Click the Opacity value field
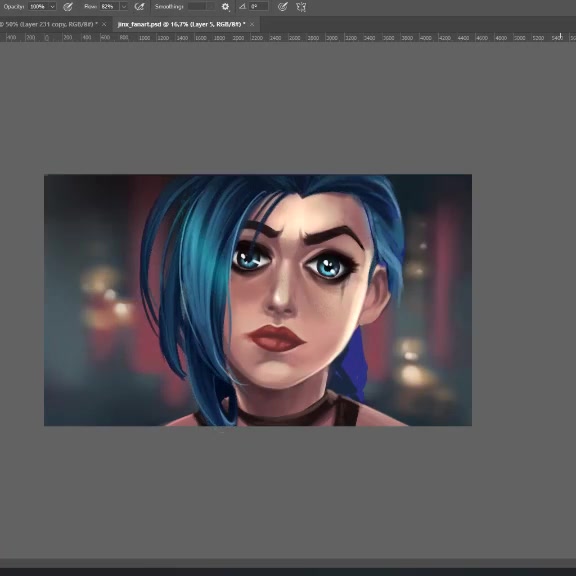576x576 pixels. tap(38, 7)
